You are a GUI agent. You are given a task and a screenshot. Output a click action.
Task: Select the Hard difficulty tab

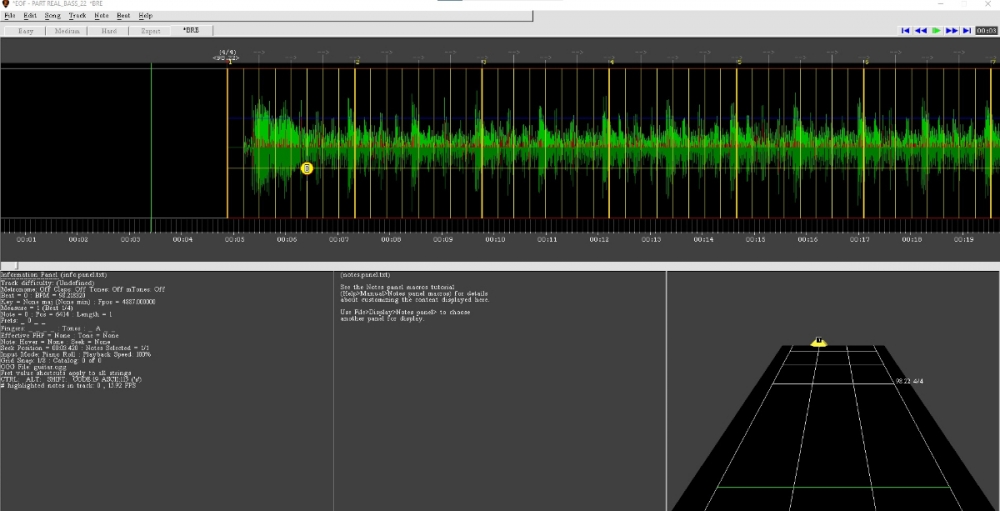108,31
